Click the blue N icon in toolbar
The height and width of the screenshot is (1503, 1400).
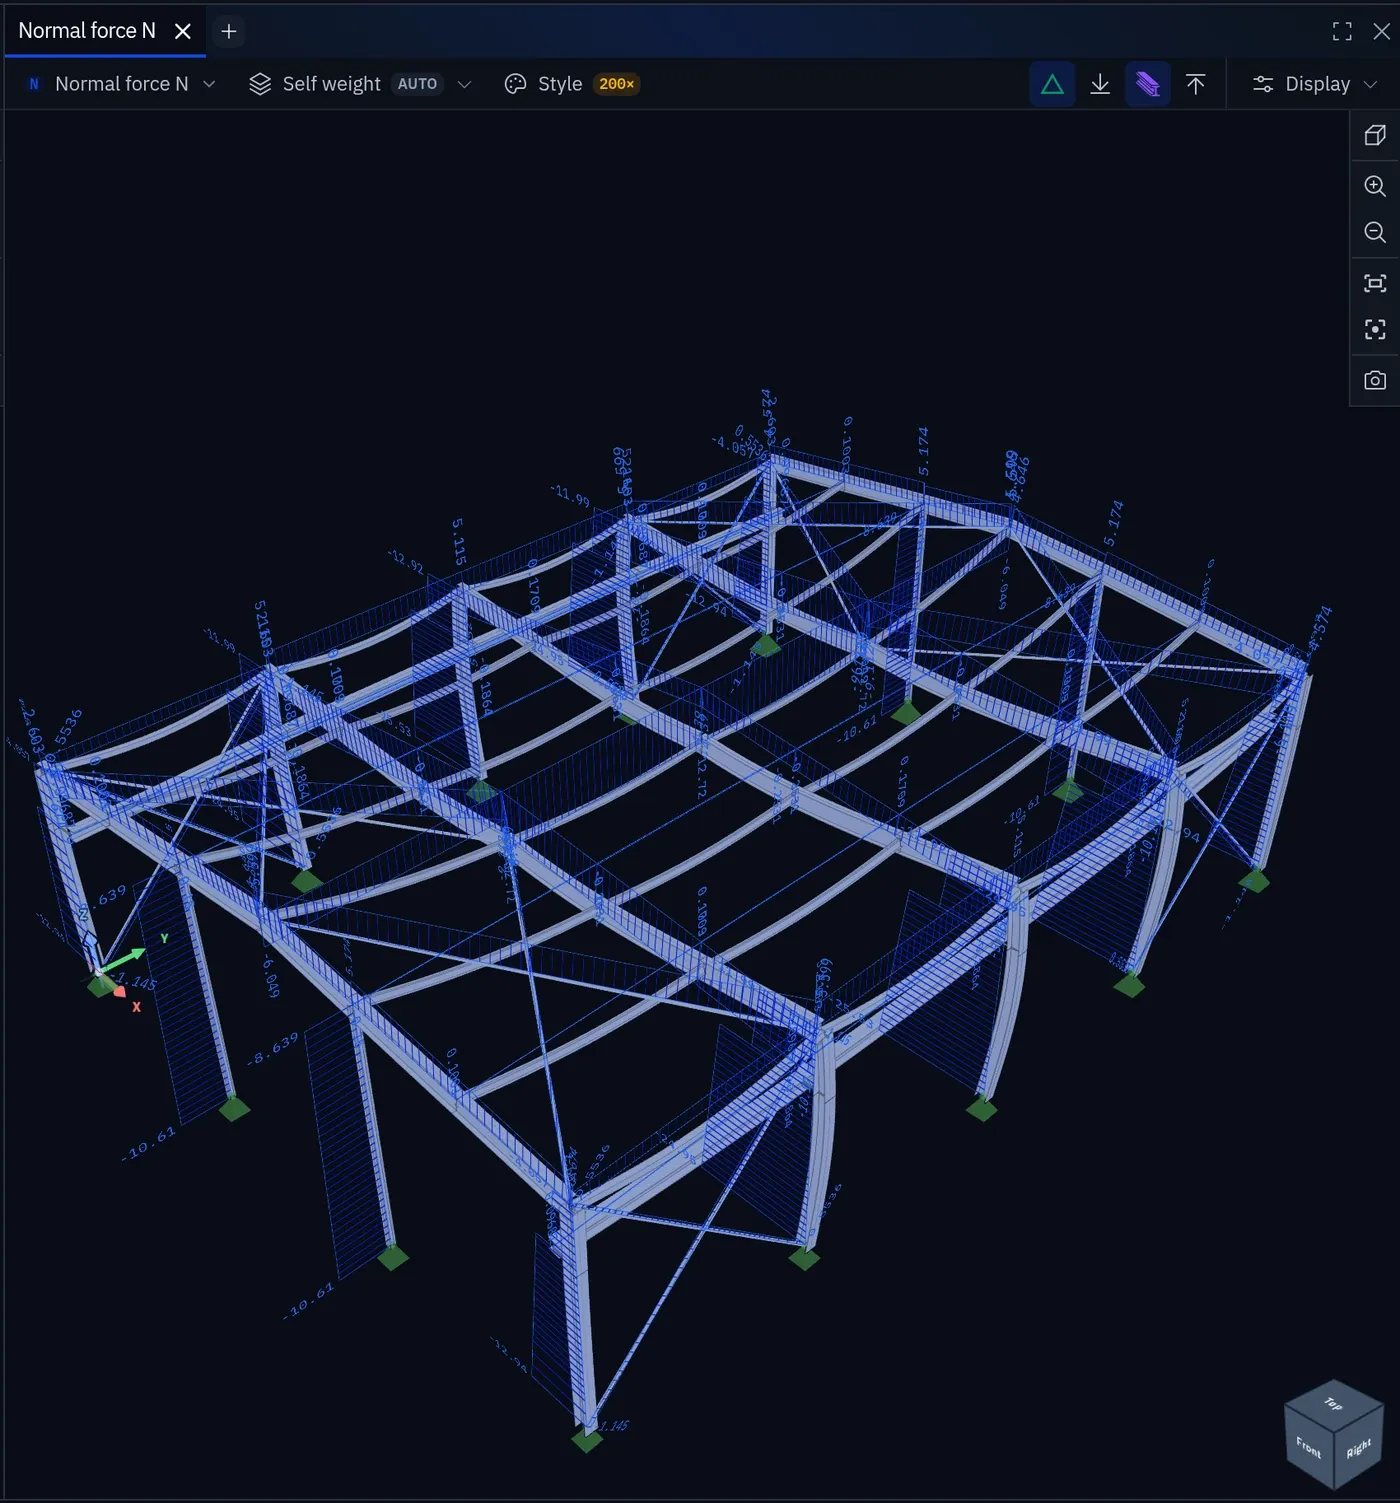[x=34, y=84]
